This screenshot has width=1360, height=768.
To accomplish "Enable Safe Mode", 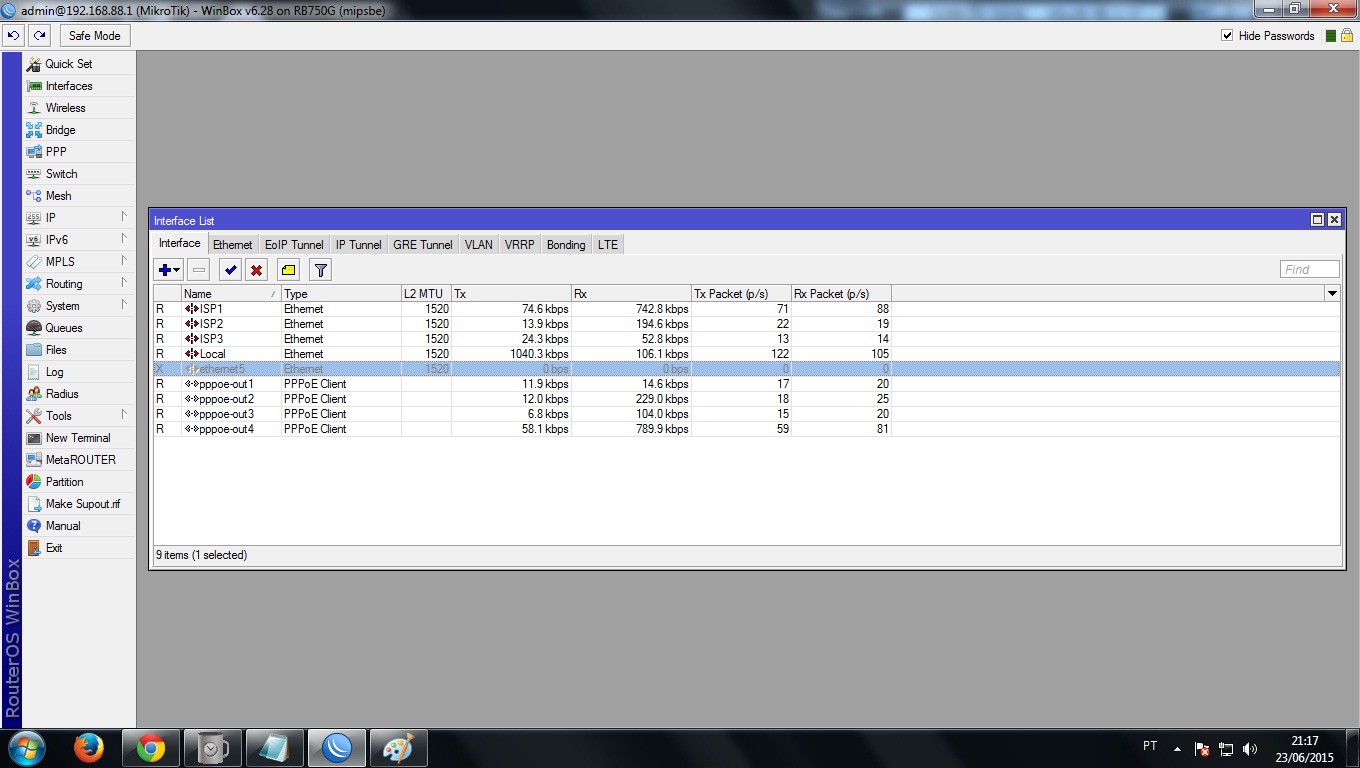I will [x=94, y=36].
